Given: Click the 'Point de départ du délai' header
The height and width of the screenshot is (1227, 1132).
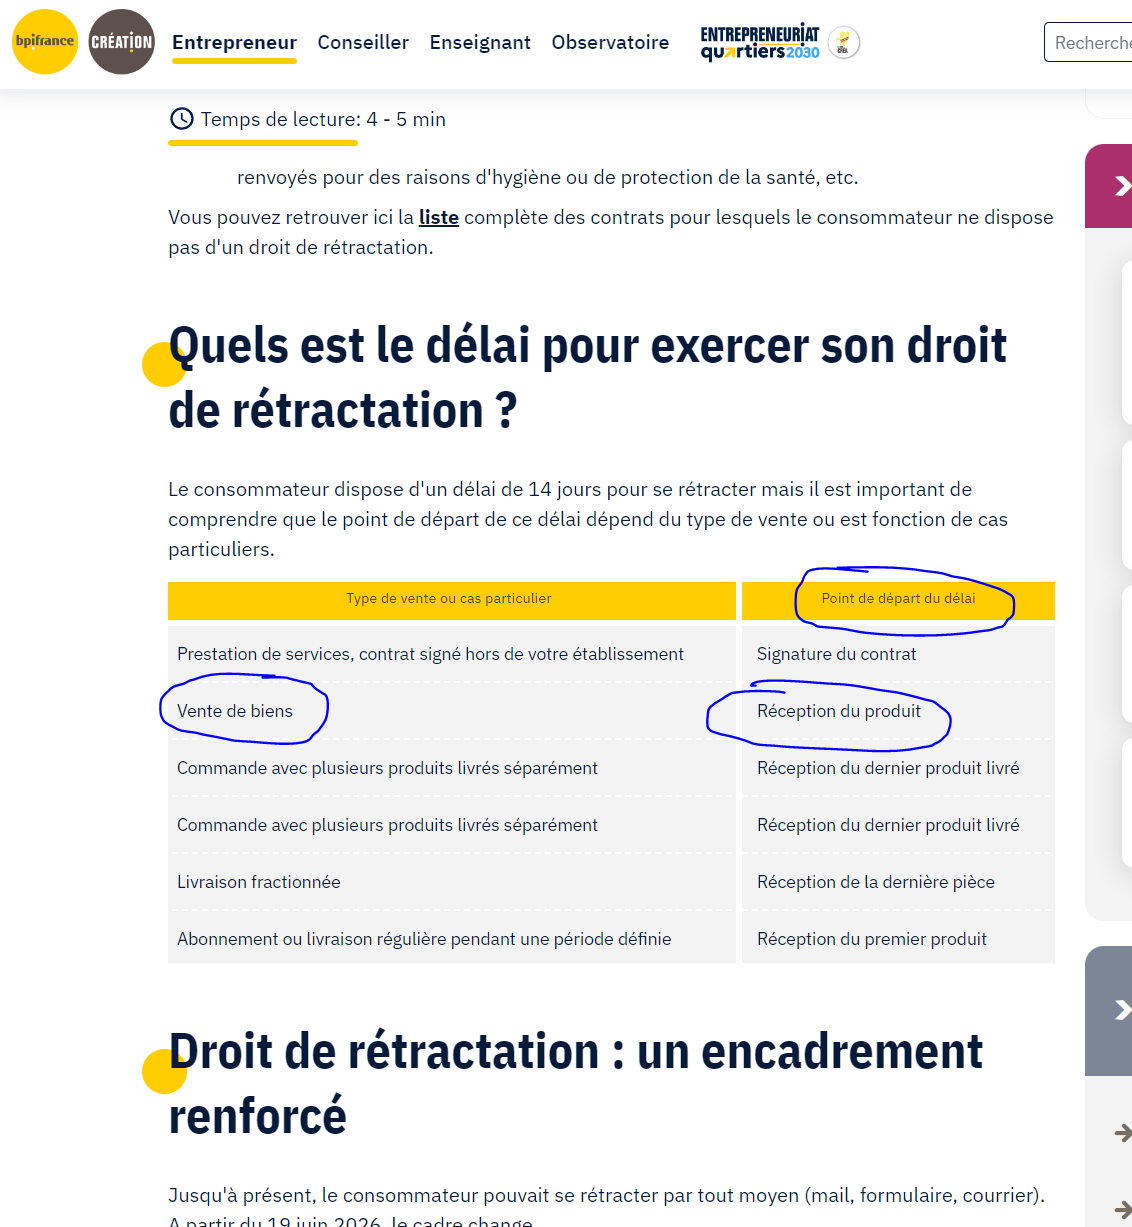Looking at the screenshot, I should (898, 599).
